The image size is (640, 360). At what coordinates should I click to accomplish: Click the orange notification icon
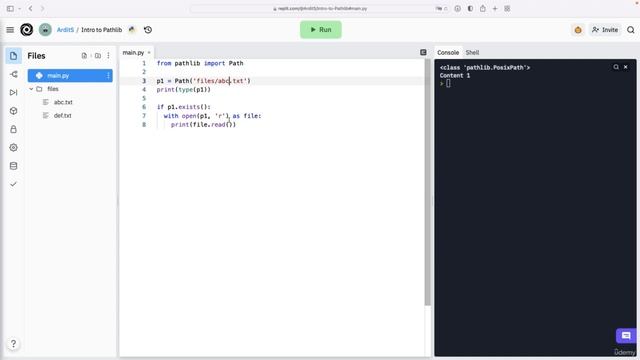tap(578, 30)
